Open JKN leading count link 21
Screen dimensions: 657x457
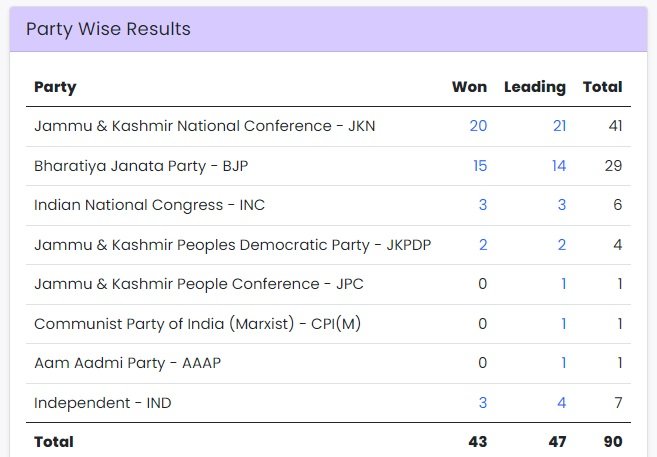[x=559, y=126]
